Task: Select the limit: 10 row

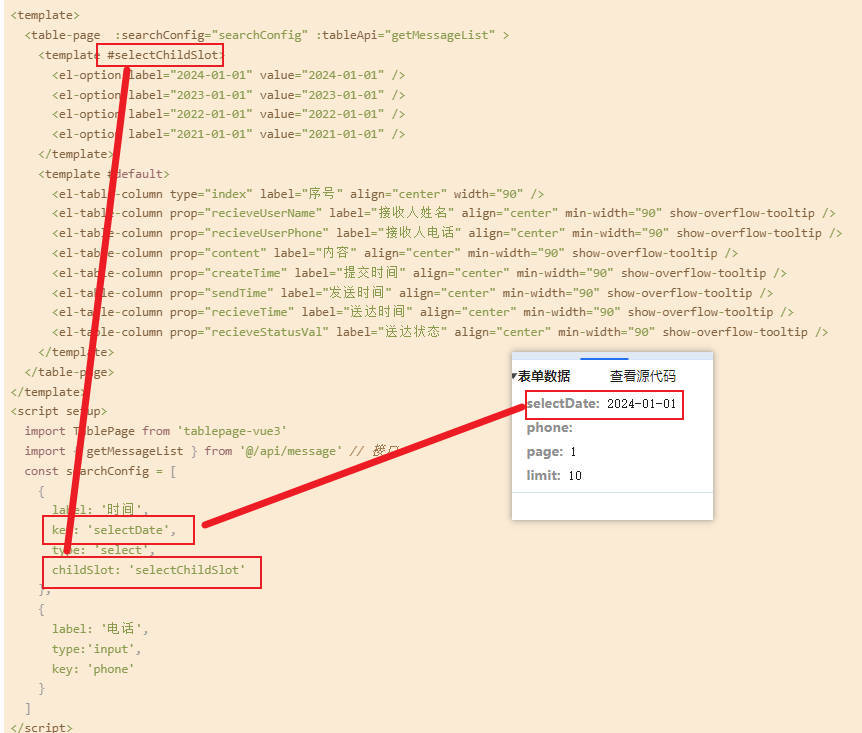Action: pos(554,476)
